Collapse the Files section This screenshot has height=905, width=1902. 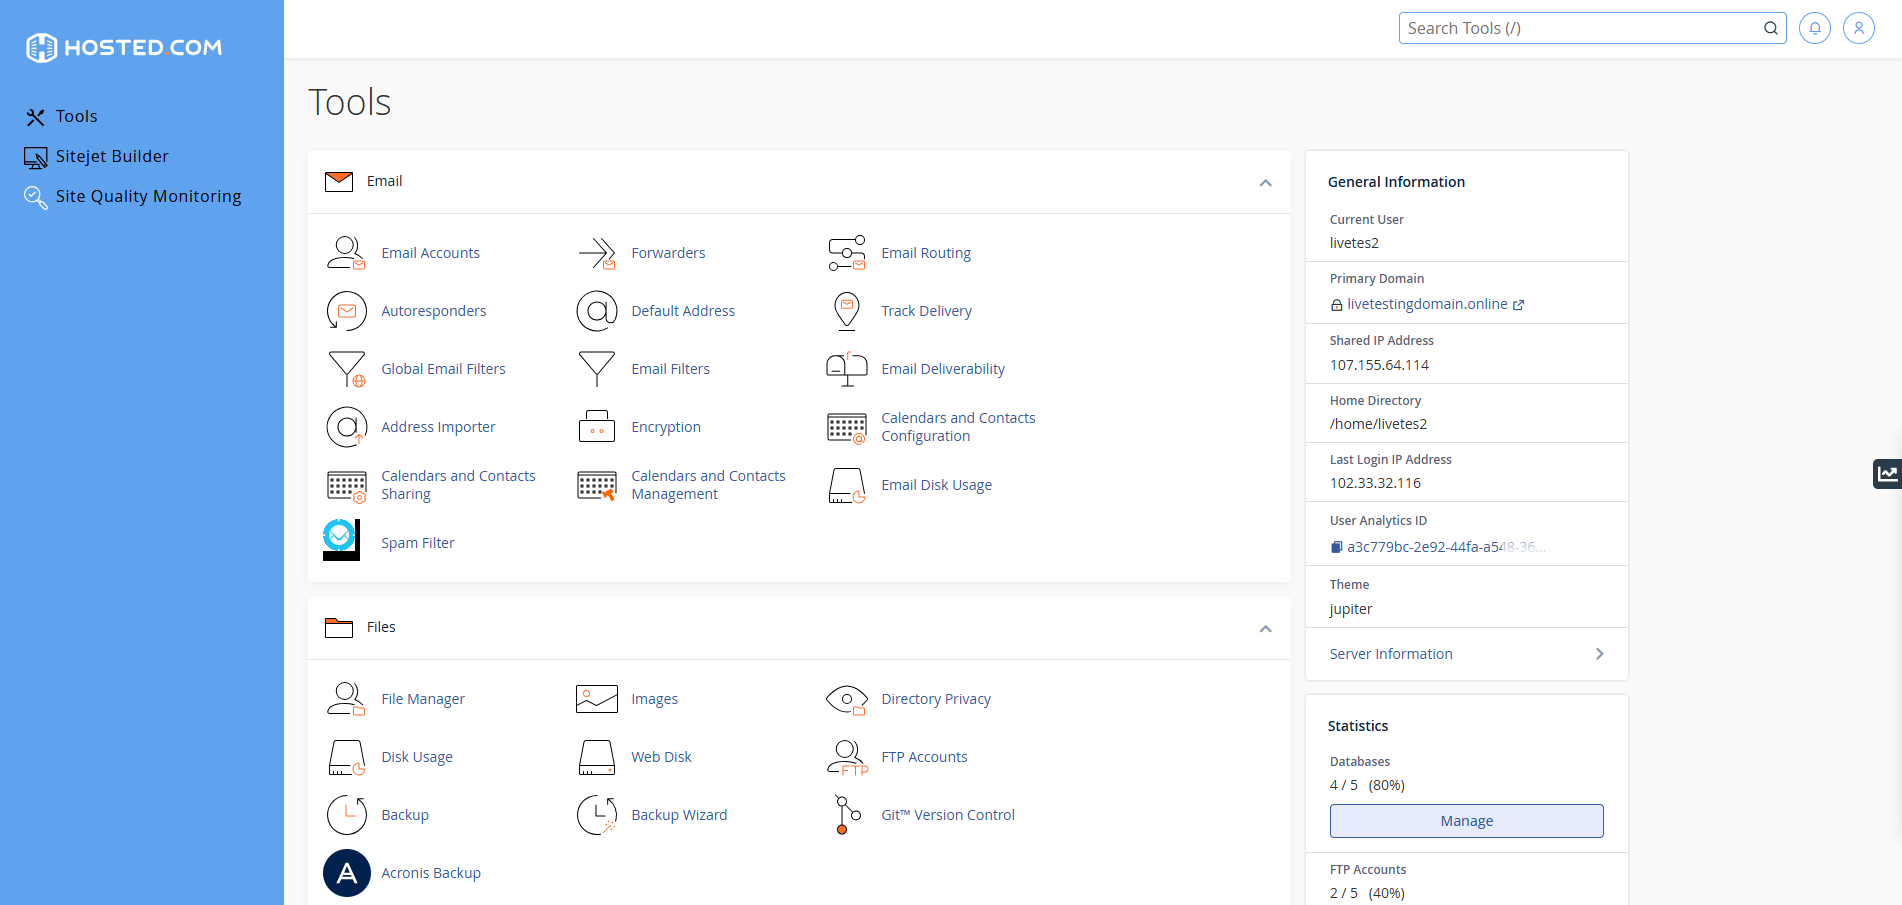click(1265, 629)
